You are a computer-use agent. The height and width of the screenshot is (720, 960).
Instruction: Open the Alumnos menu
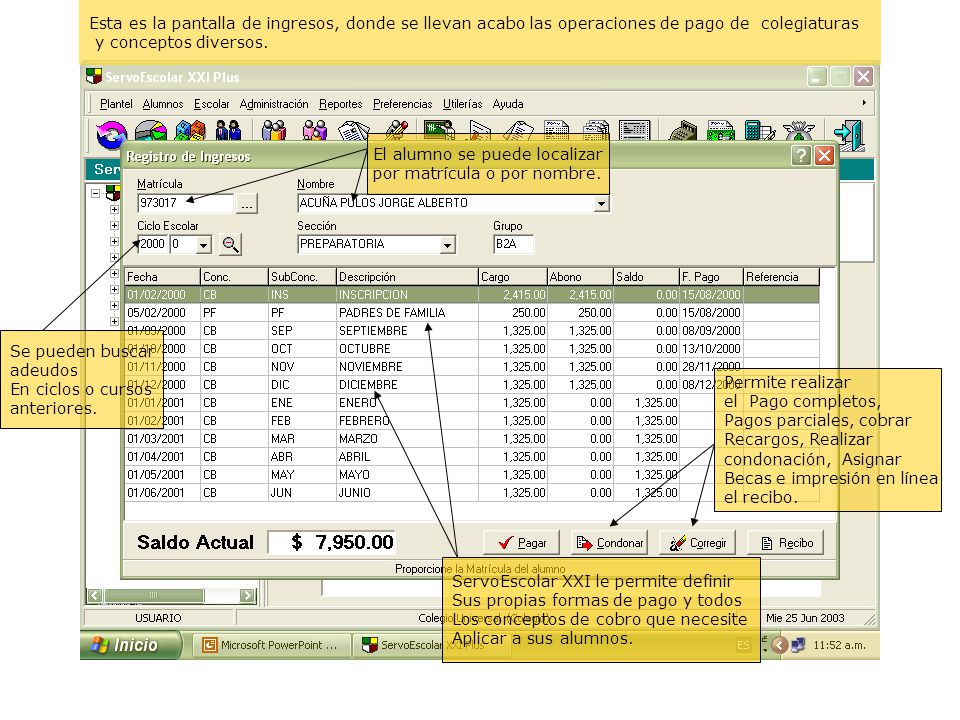163,104
